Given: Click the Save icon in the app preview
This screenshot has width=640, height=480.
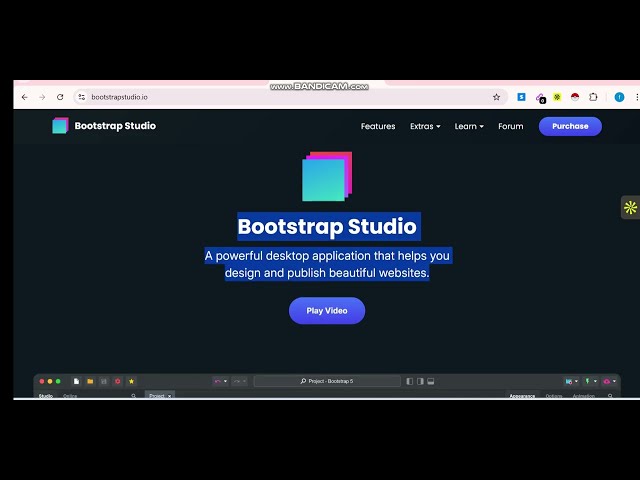Looking at the screenshot, I should tap(104, 381).
